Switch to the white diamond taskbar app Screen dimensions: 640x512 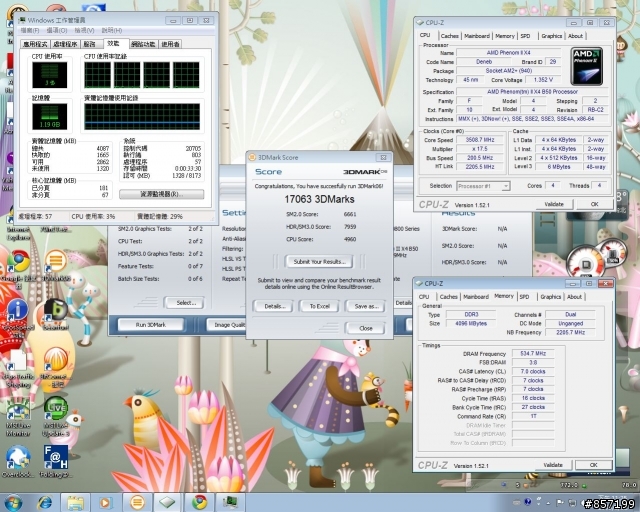167,502
